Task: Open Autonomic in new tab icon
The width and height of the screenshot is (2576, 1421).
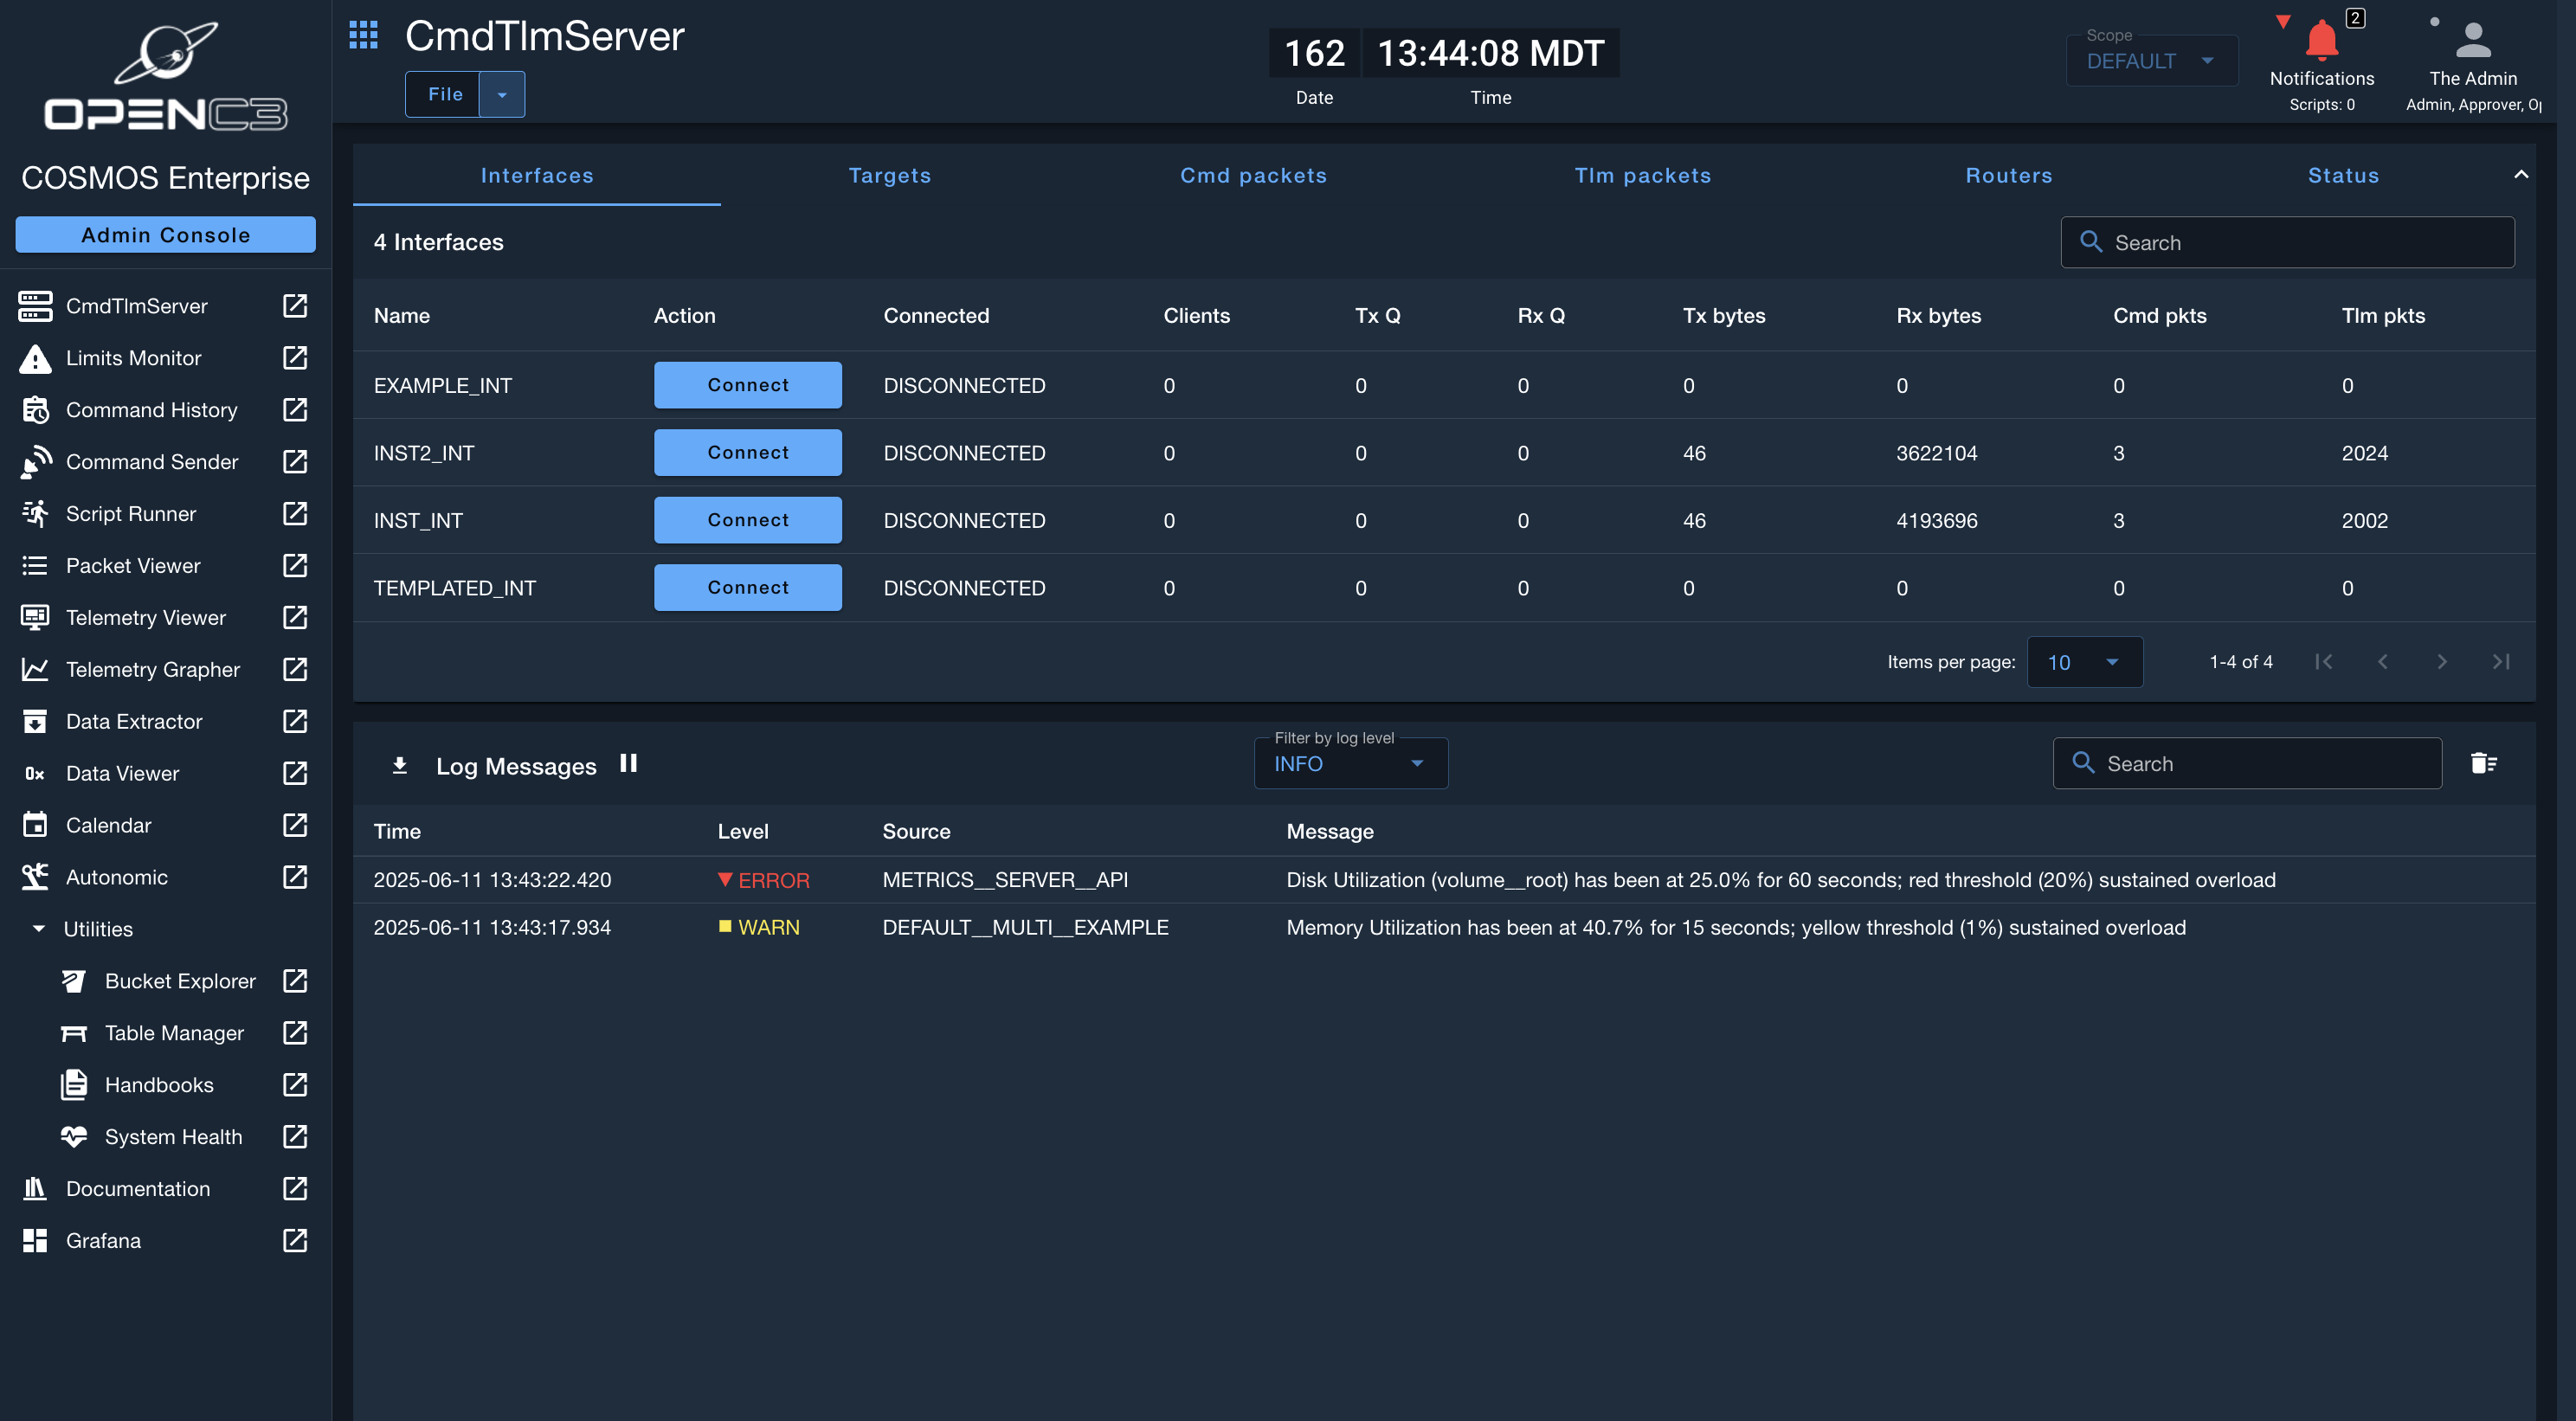Action: (x=295, y=878)
